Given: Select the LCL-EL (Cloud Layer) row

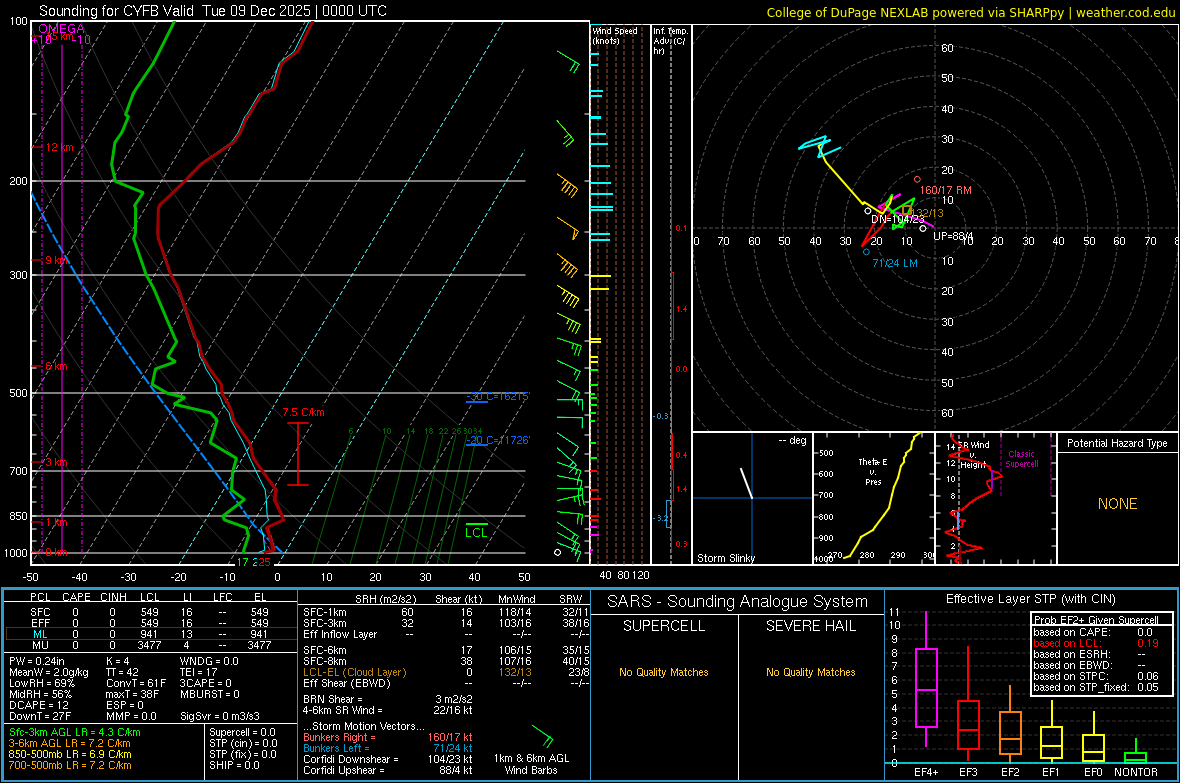Looking at the screenshot, I should (x=446, y=672).
